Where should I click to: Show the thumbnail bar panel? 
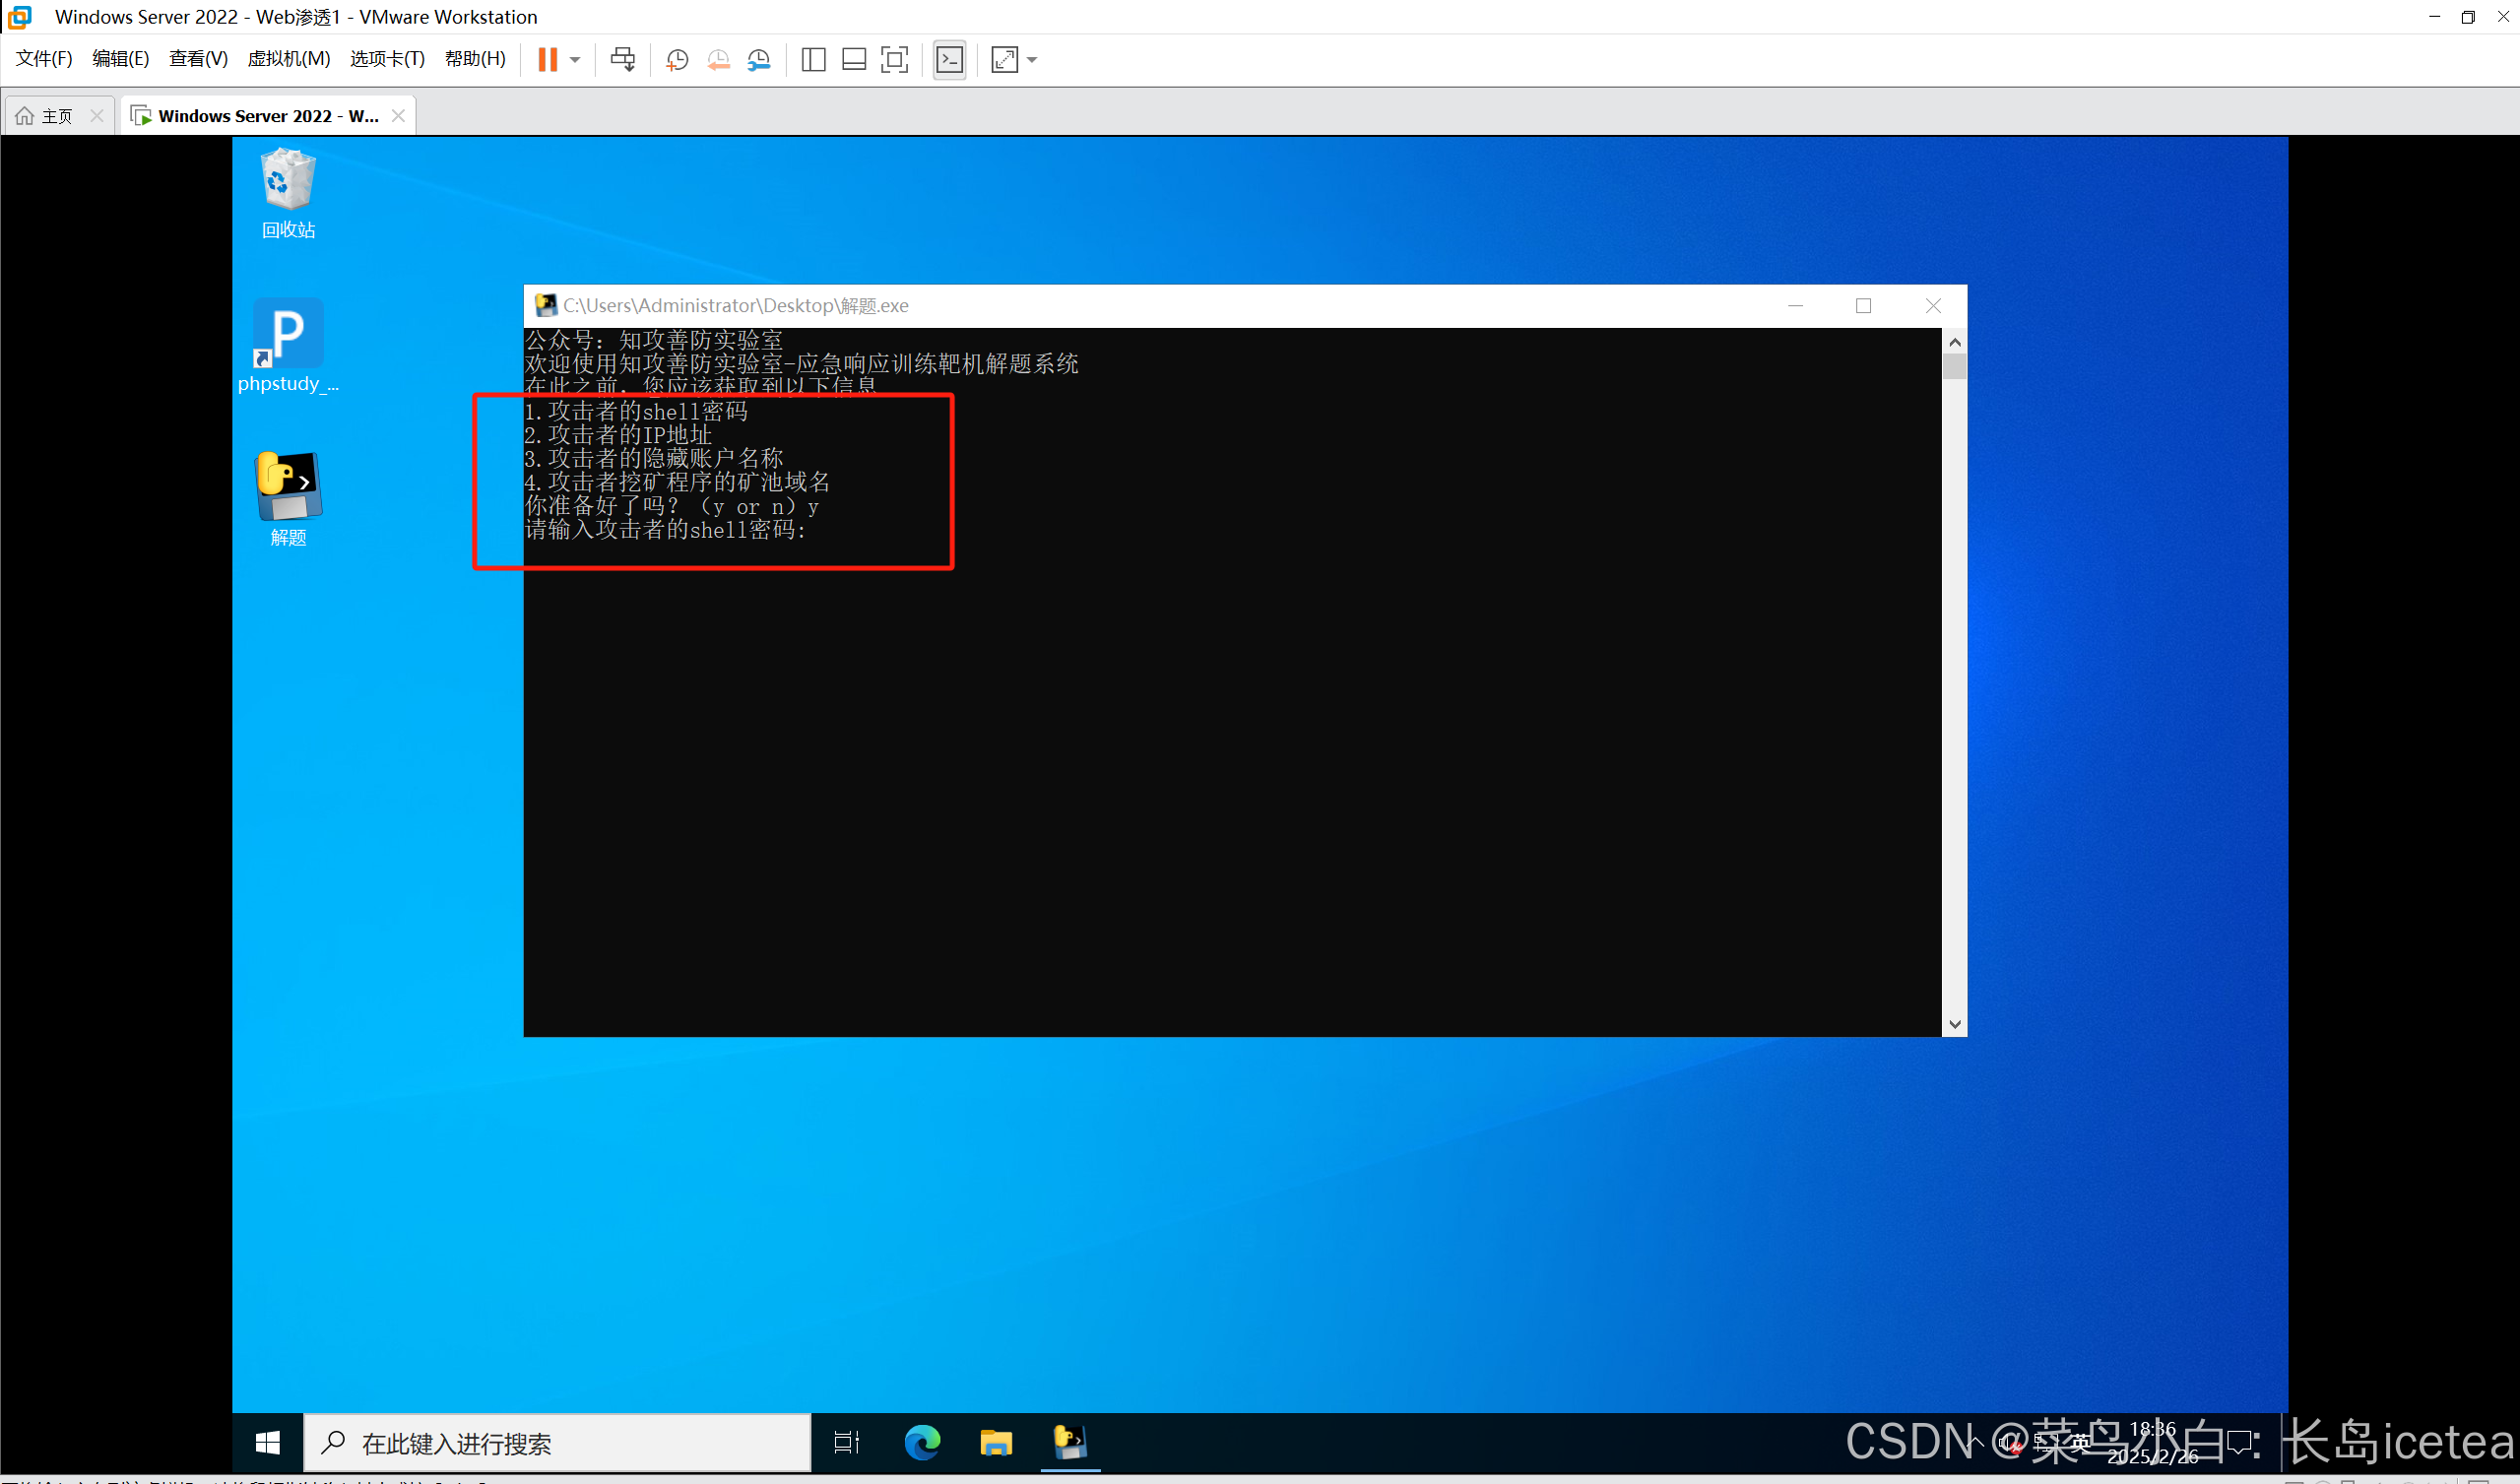[x=853, y=60]
